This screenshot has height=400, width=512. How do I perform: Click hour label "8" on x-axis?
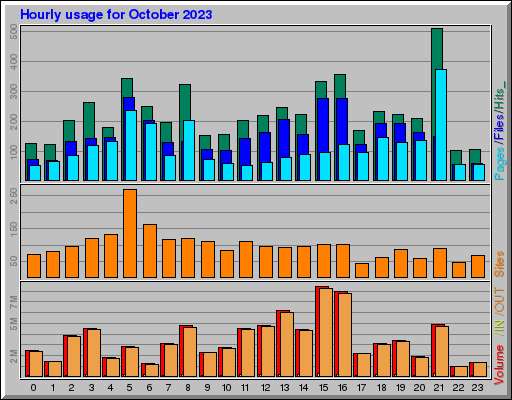(188, 388)
